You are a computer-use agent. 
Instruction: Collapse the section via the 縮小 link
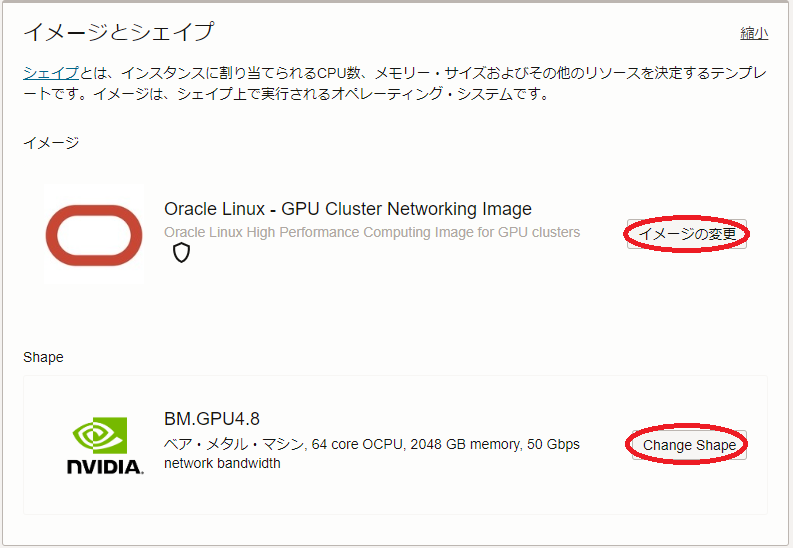tap(754, 33)
